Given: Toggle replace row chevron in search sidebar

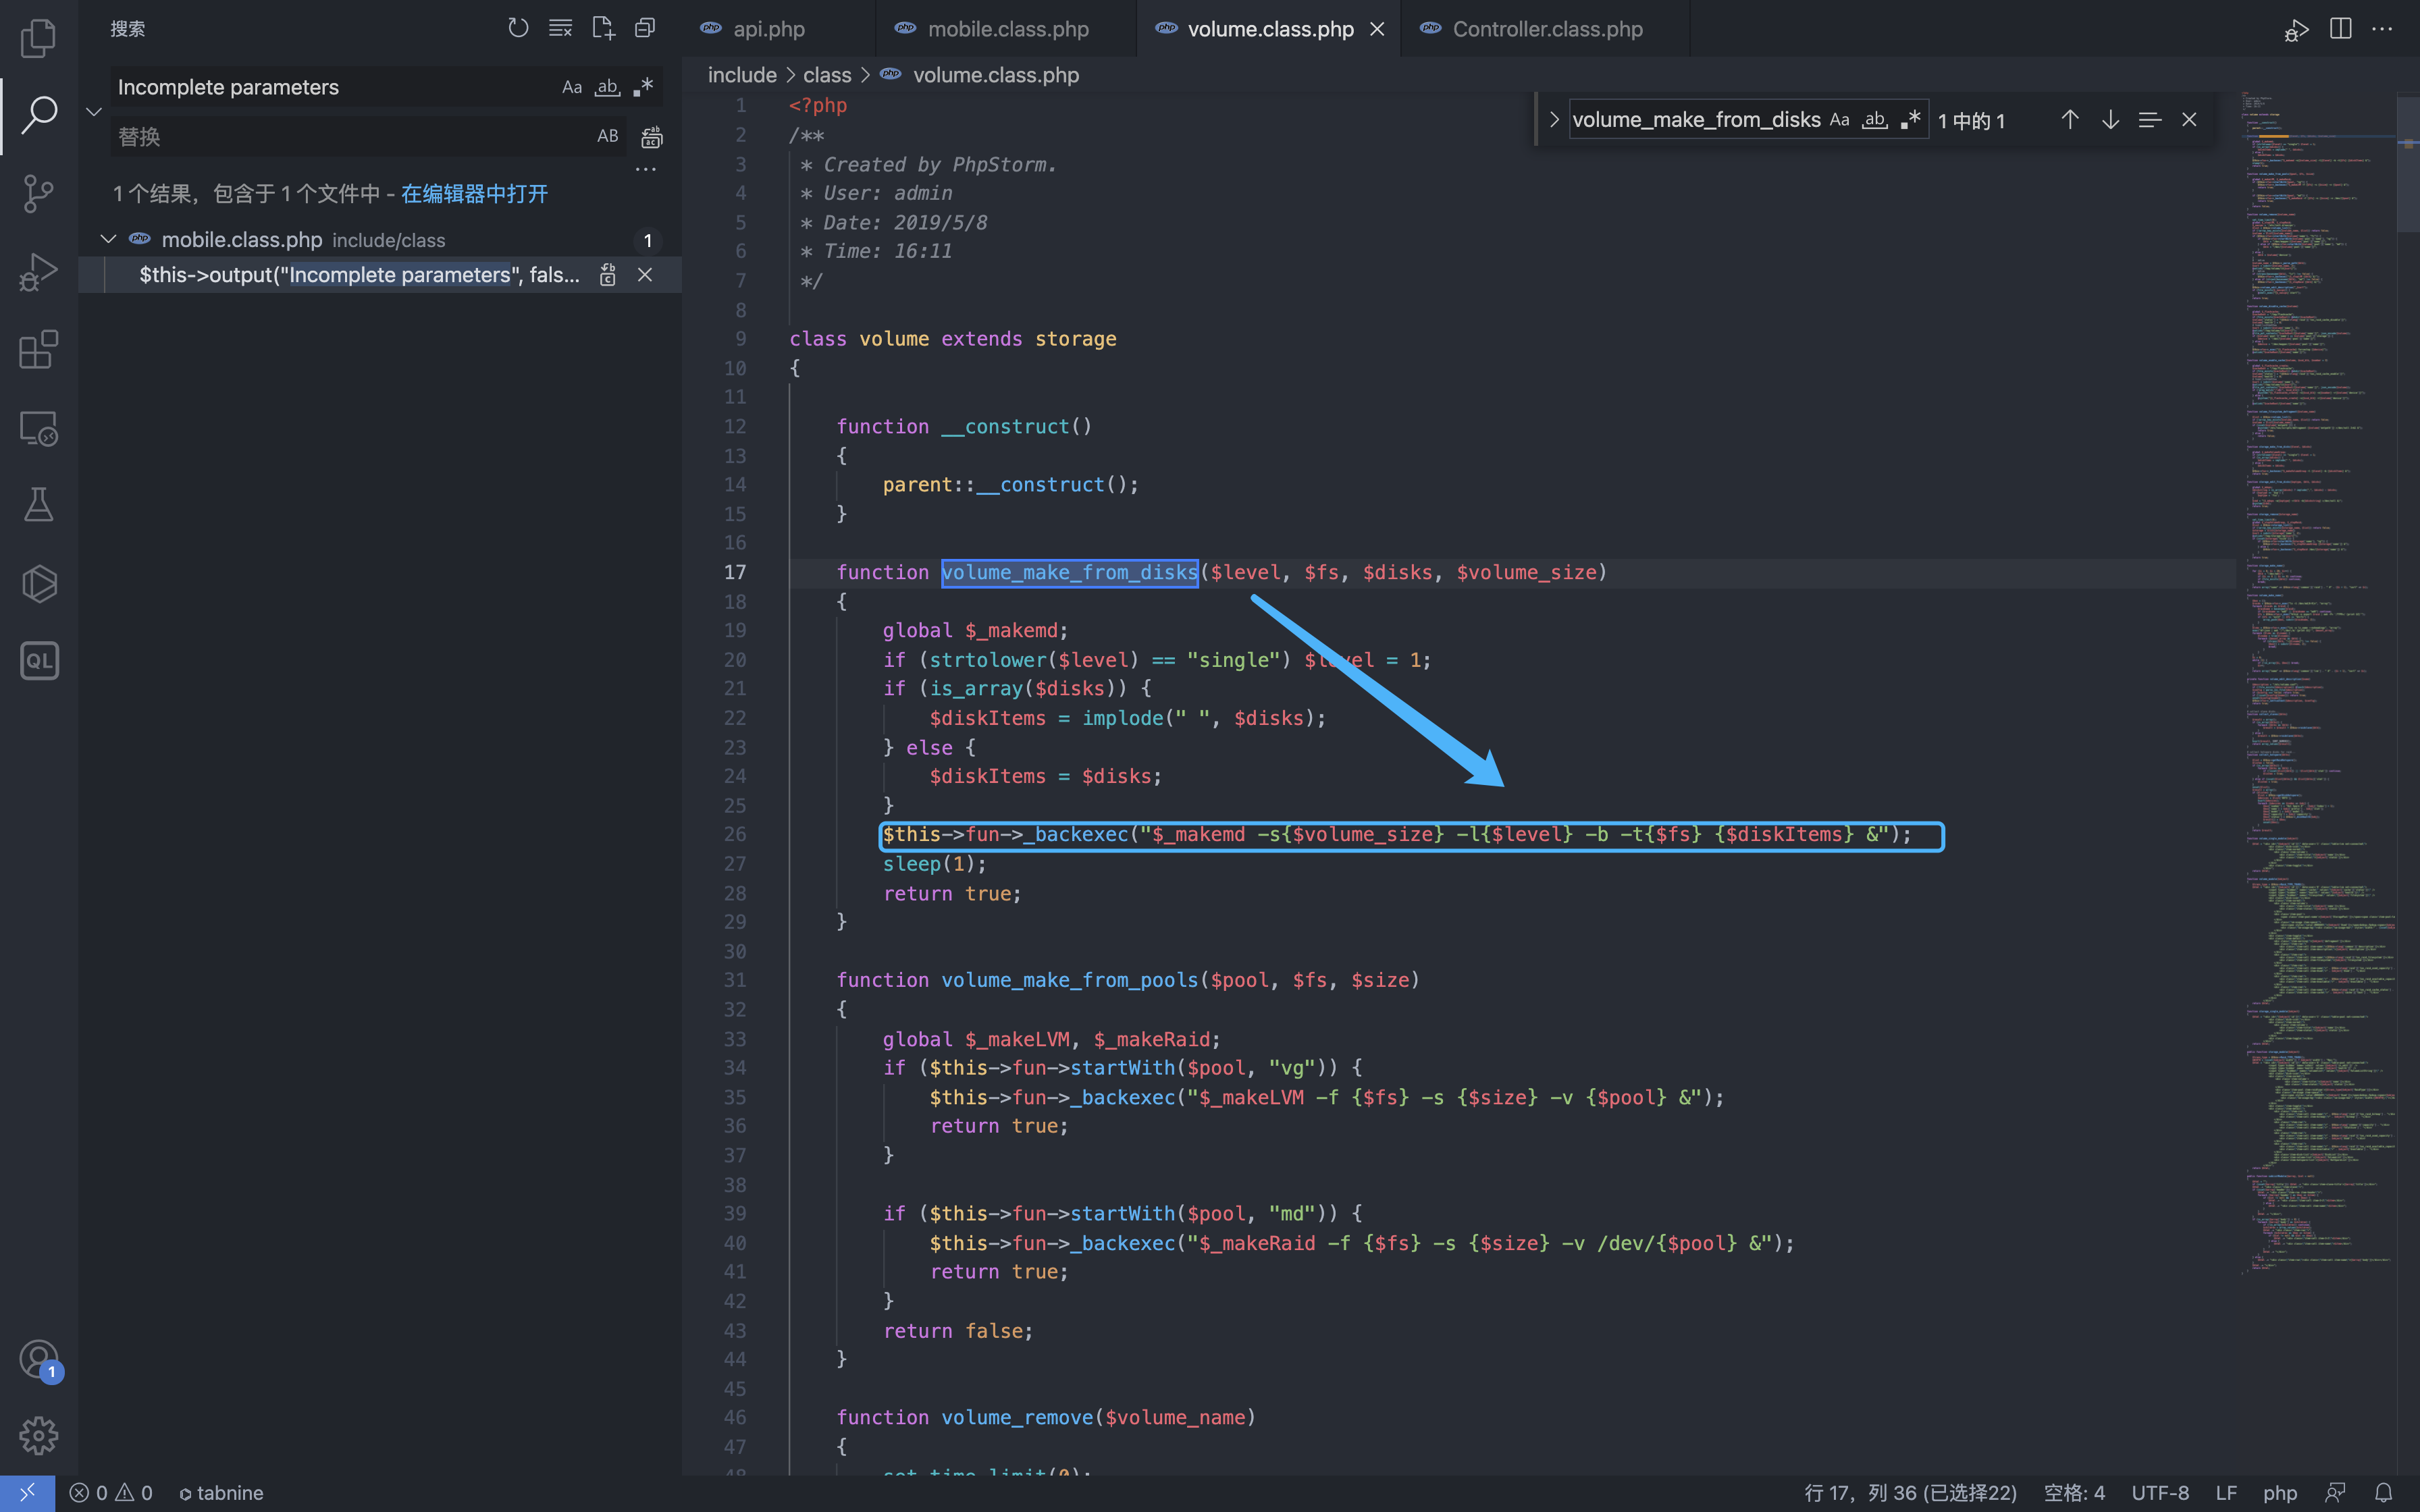Looking at the screenshot, I should coord(94,112).
